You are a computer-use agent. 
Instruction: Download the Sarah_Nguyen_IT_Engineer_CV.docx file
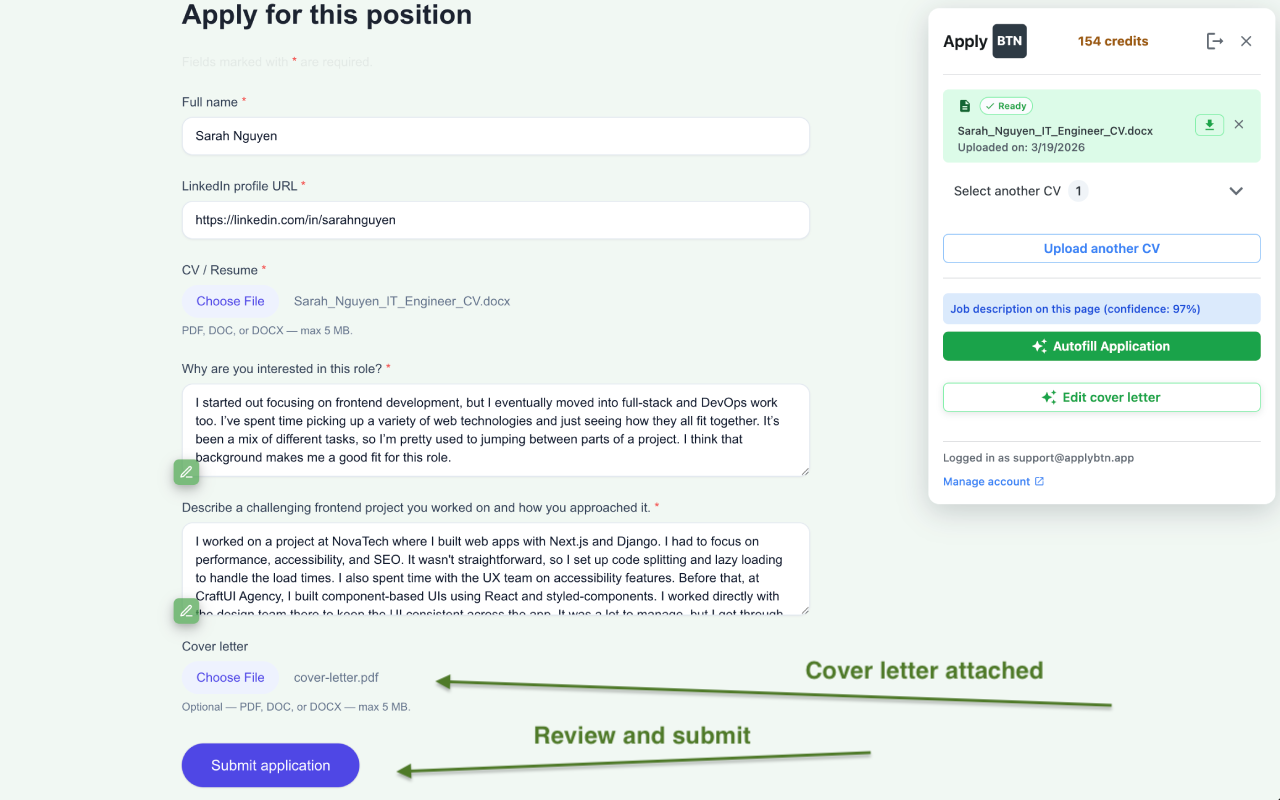coord(1209,124)
